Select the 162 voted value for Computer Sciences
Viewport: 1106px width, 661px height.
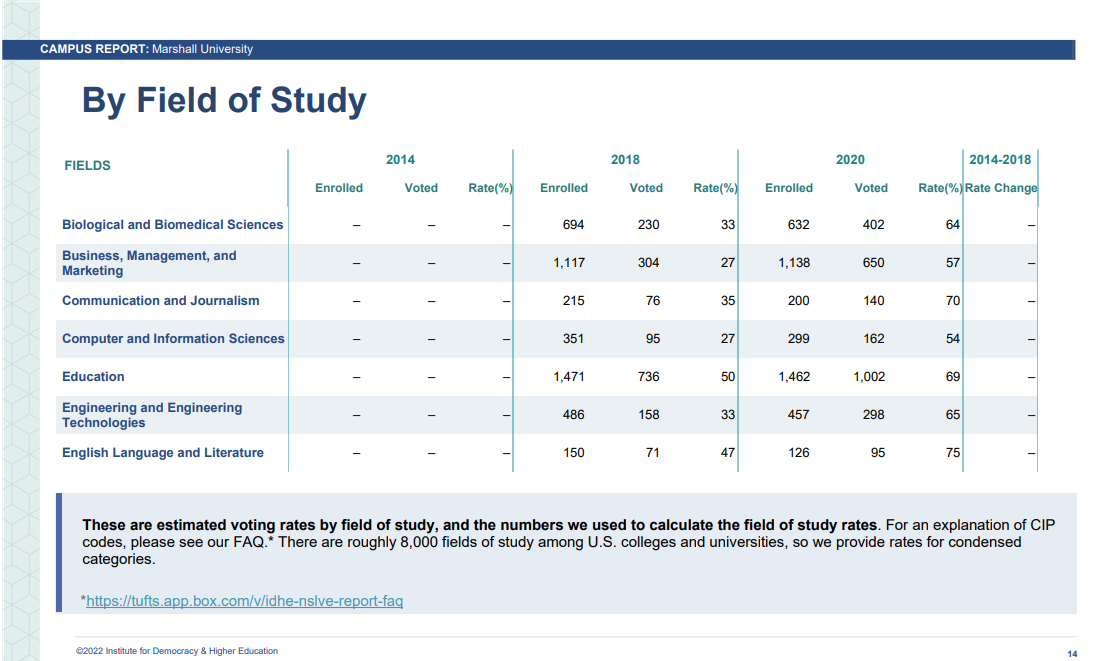point(873,339)
